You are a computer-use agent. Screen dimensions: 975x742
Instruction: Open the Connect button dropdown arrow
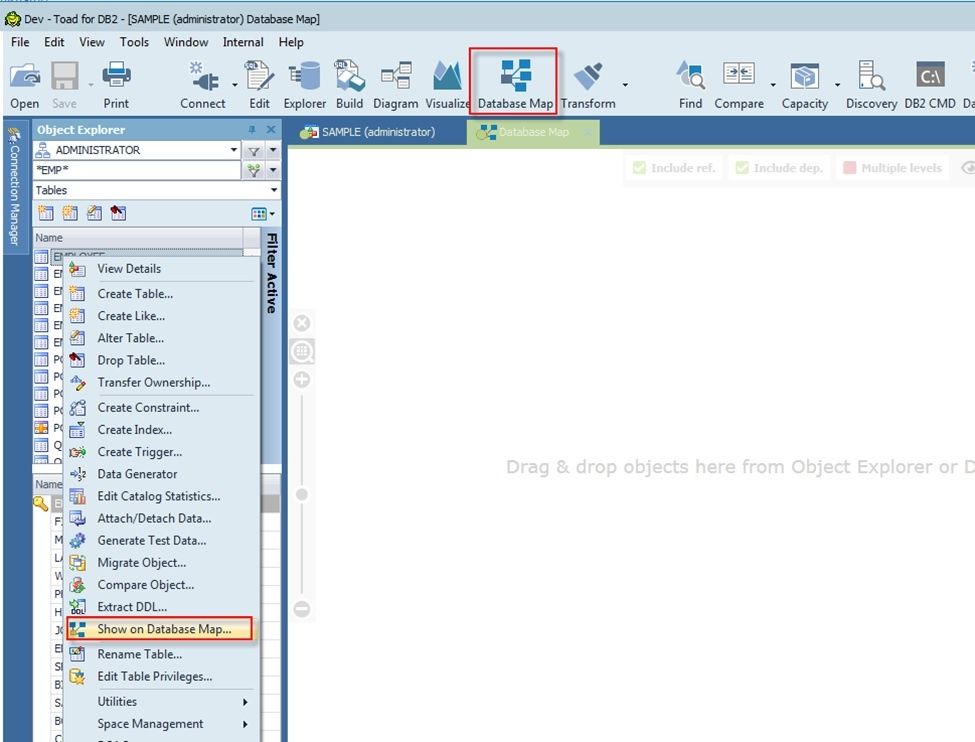tap(234, 84)
